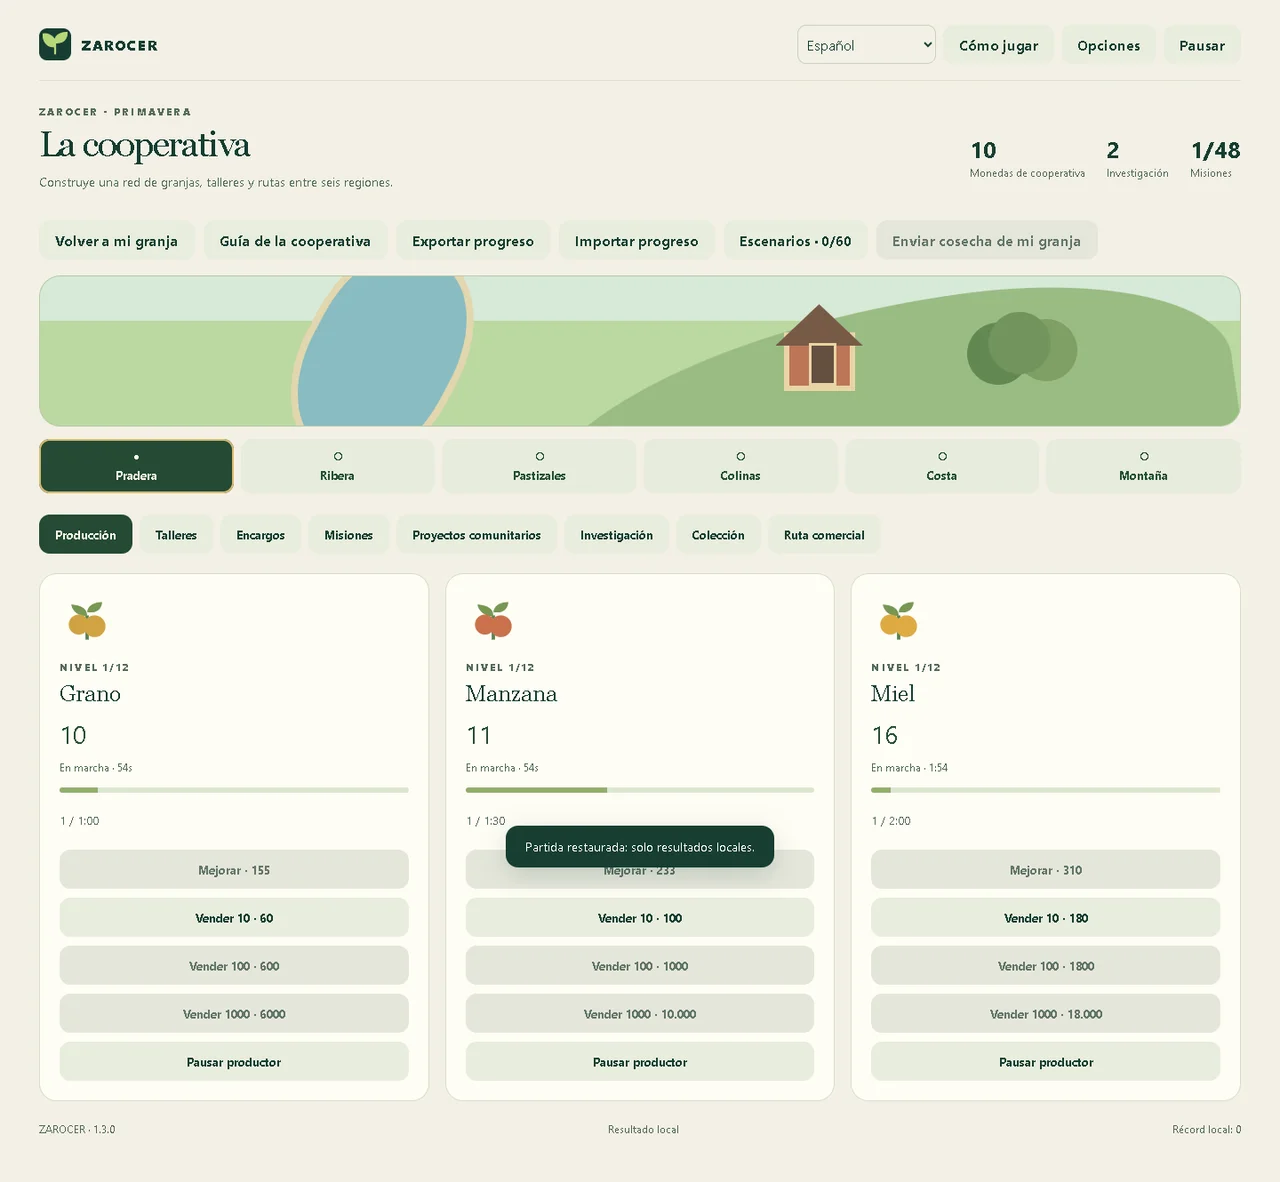Click Mejorar · 310 for Miel
The height and width of the screenshot is (1182, 1280).
coord(1045,870)
